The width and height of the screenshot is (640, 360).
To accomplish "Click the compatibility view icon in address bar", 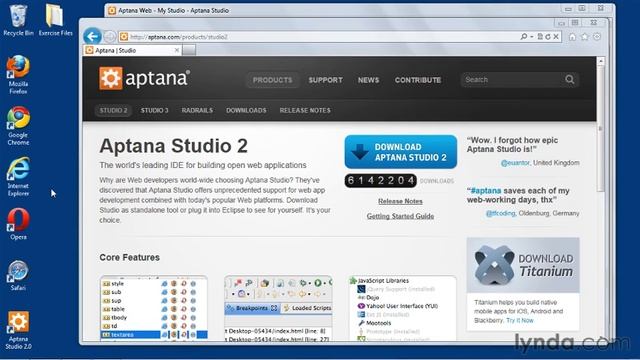I will pyautogui.click(x=540, y=37).
